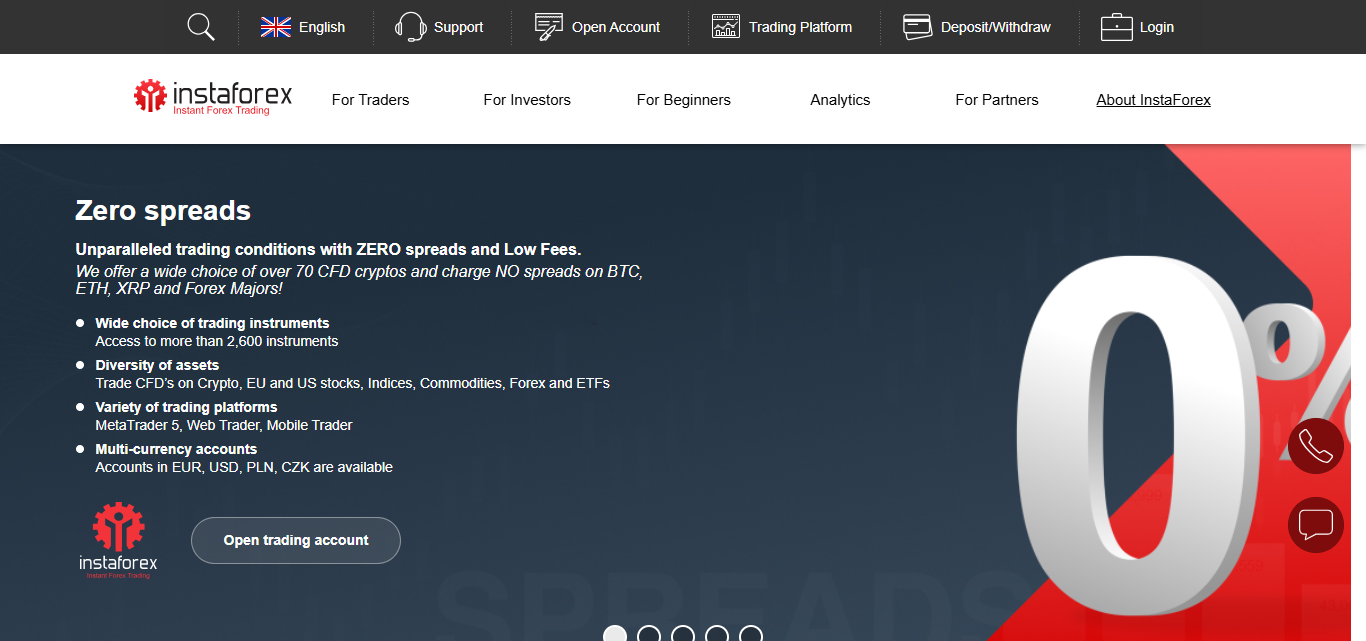The image size is (1366, 641).
Task: Open the For Investors menu
Action: pos(527,100)
